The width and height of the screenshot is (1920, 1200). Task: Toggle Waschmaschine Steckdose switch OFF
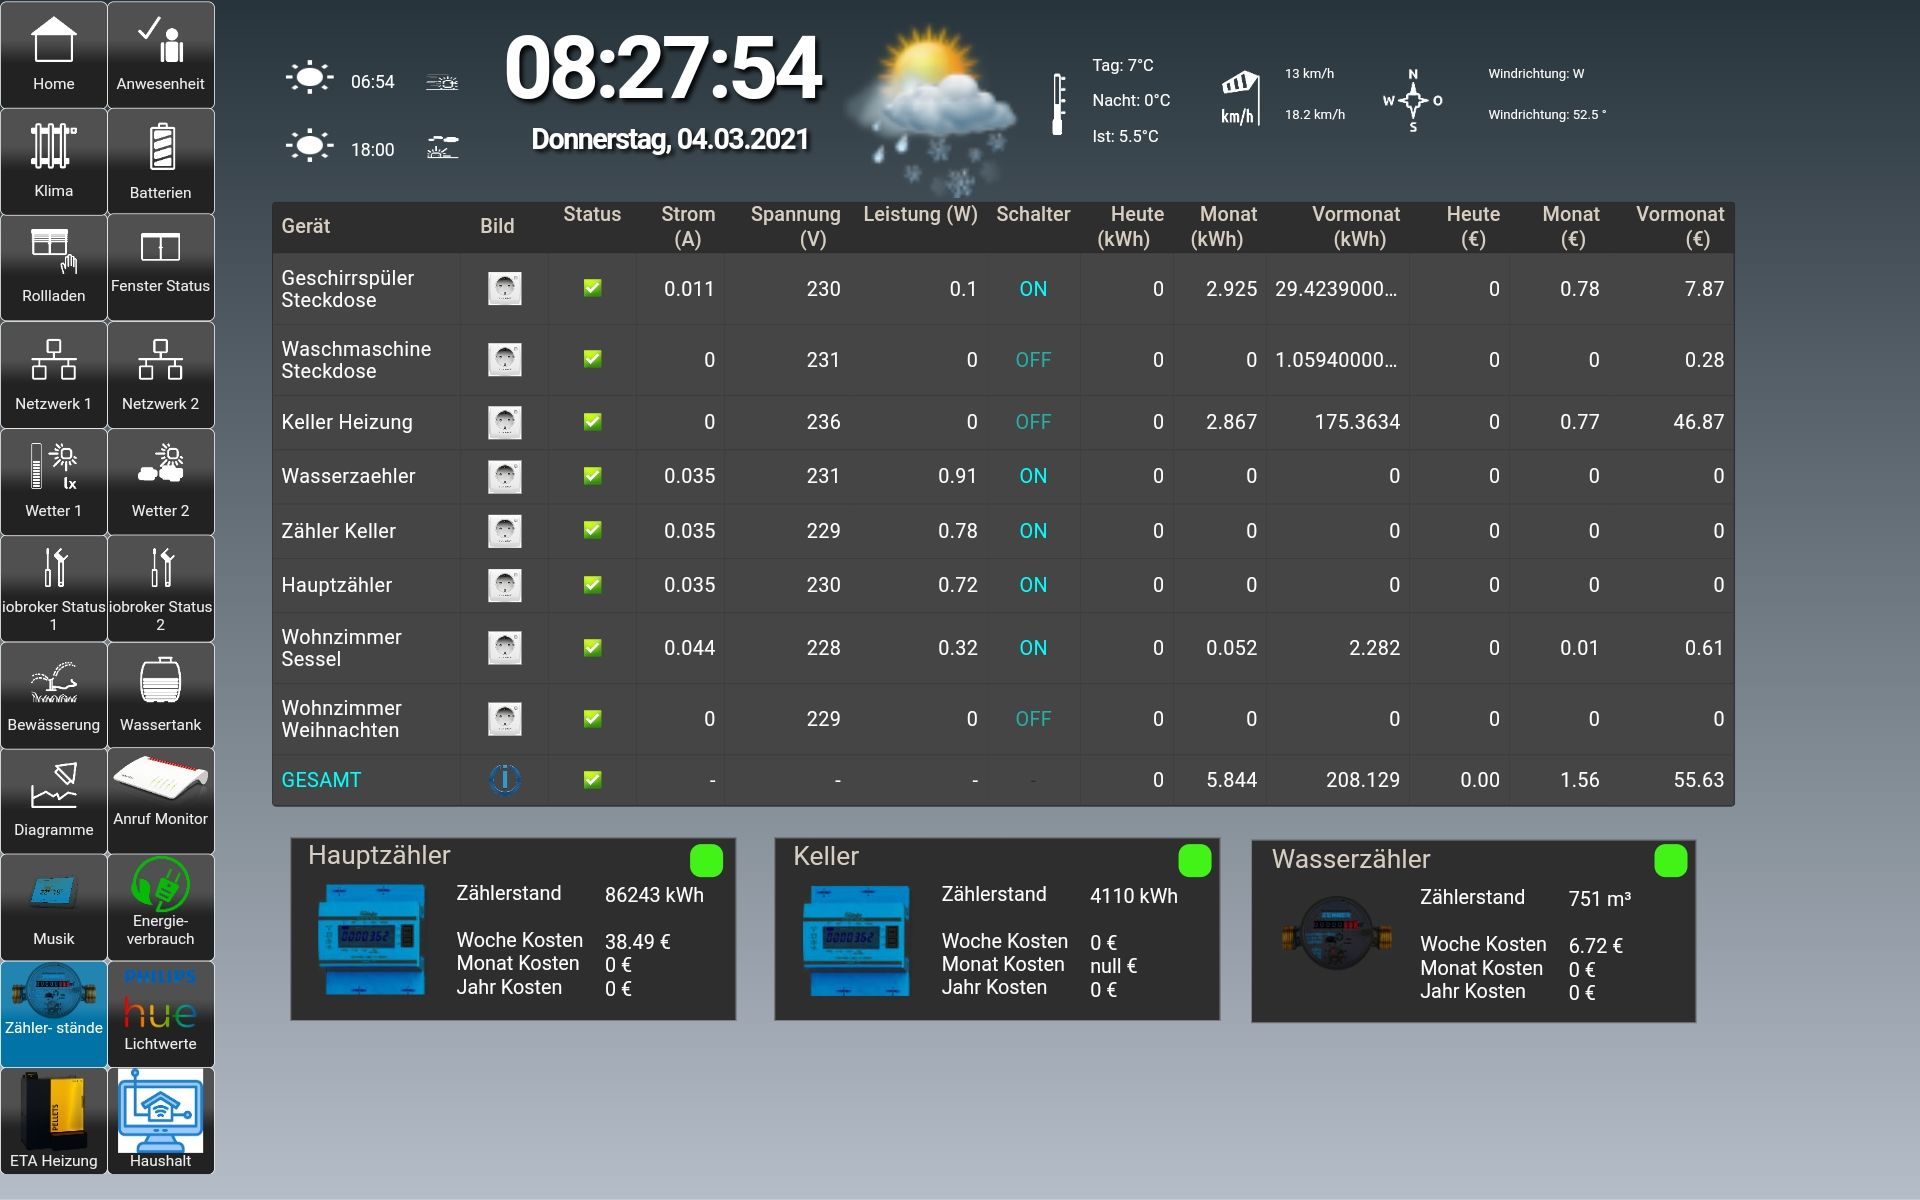point(1033,360)
